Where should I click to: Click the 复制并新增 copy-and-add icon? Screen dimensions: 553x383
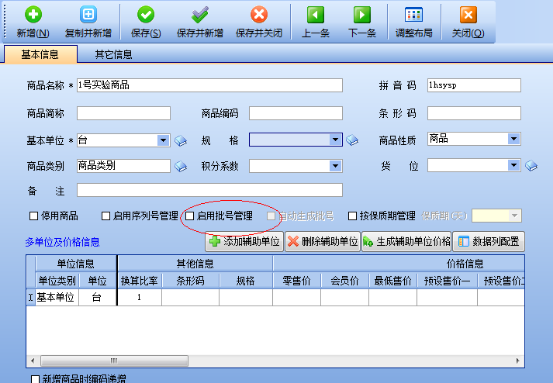88,14
